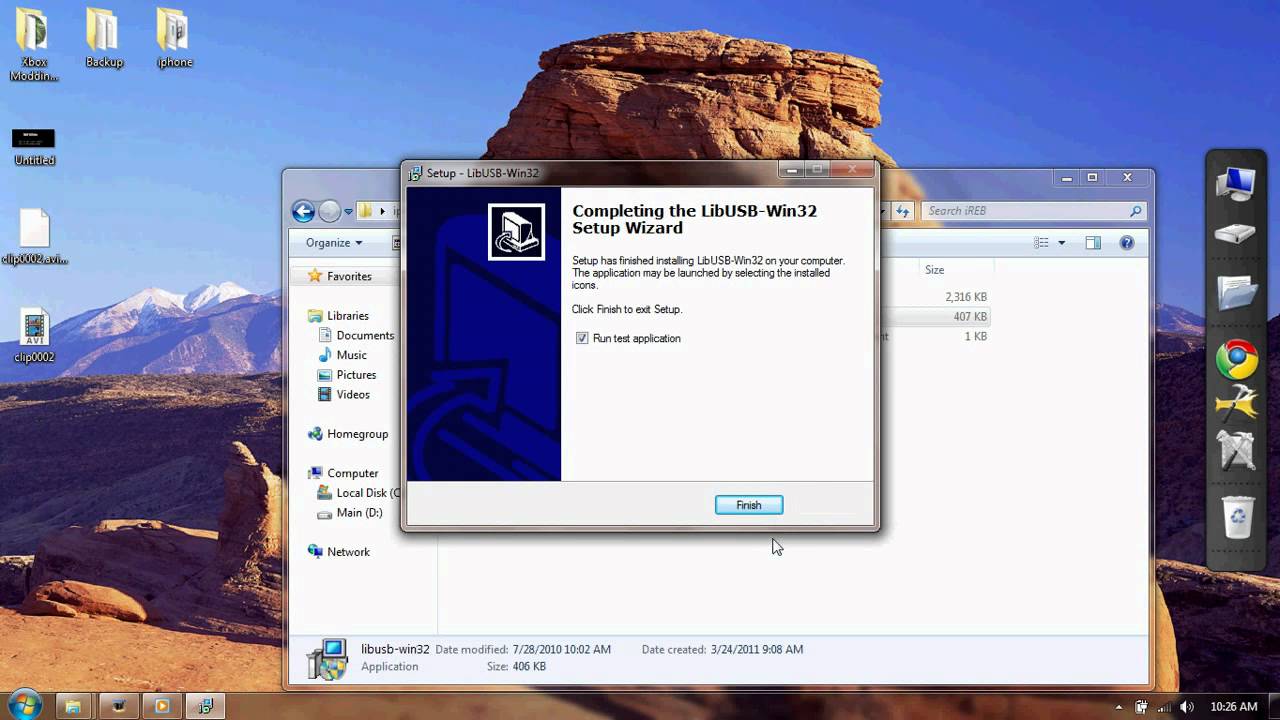Open the Recycle Bin in side dock
Viewport: 1280px width, 720px height.
click(1238, 518)
